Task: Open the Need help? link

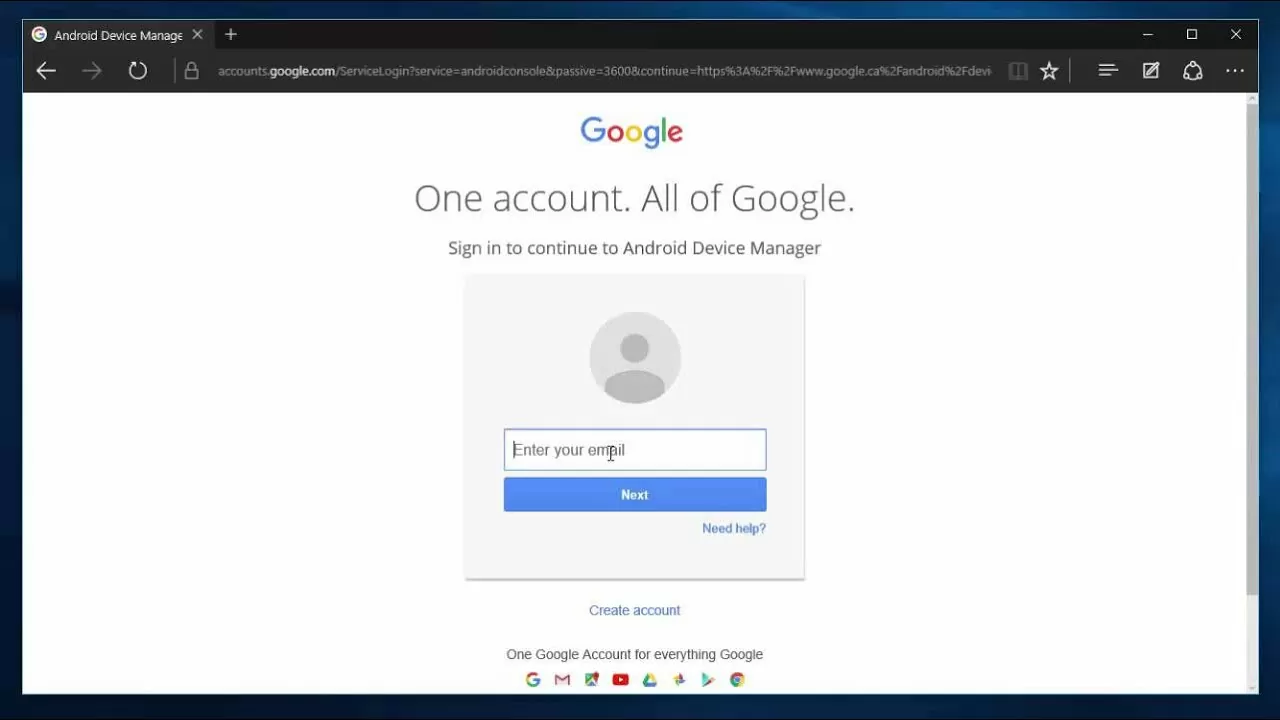Action: [x=734, y=528]
